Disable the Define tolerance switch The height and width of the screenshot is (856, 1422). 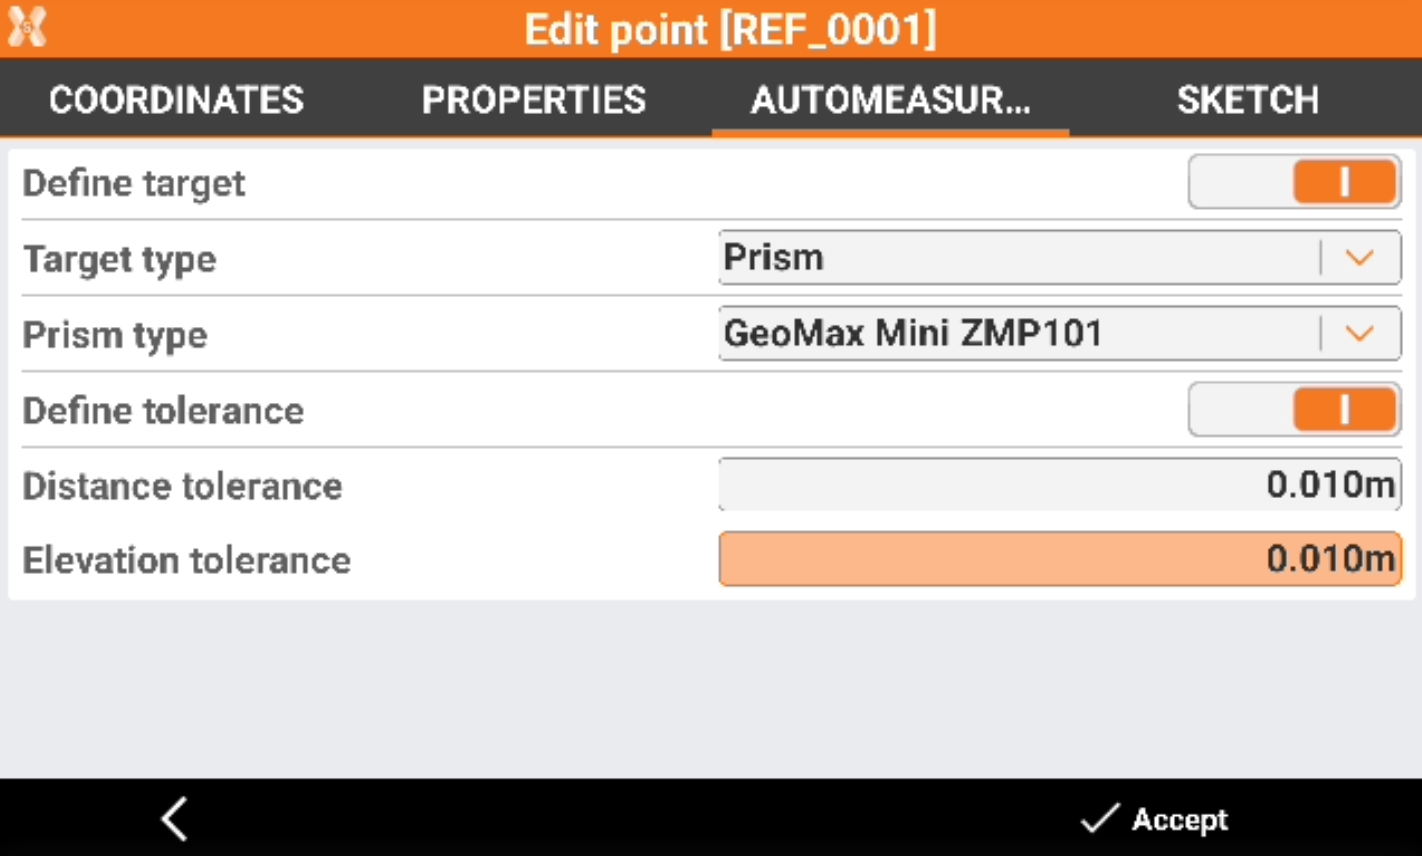point(1294,410)
